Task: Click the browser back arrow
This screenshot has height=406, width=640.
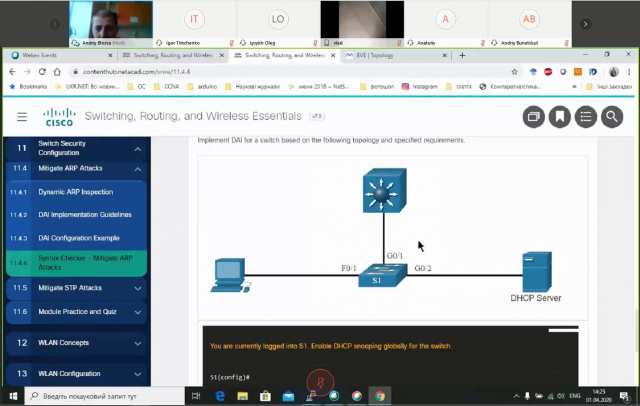Action: point(11,72)
